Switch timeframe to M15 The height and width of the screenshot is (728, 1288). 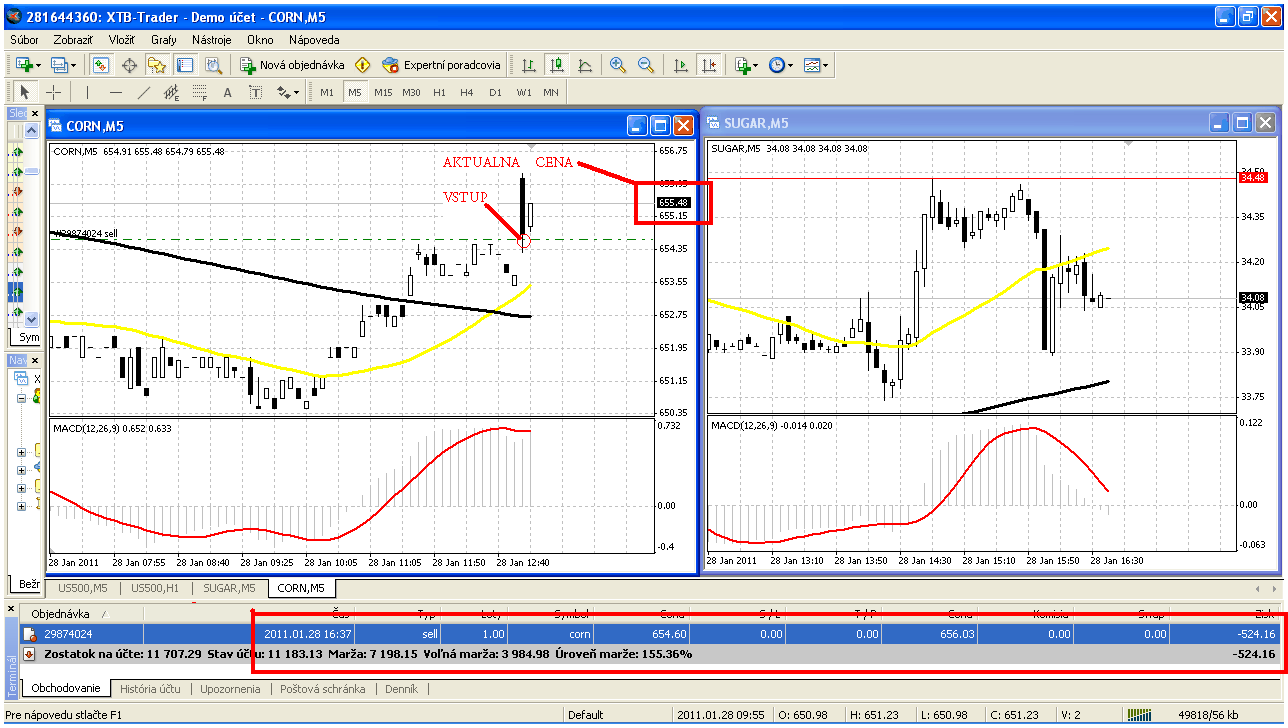pos(383,92)
